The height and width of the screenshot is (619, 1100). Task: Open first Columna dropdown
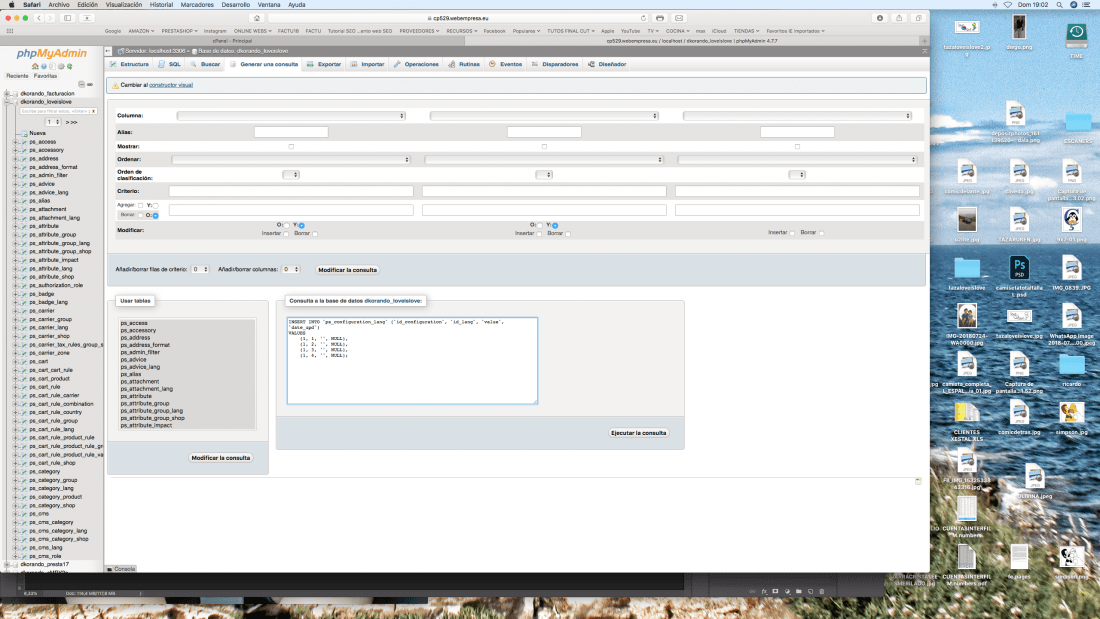[291, 116]
